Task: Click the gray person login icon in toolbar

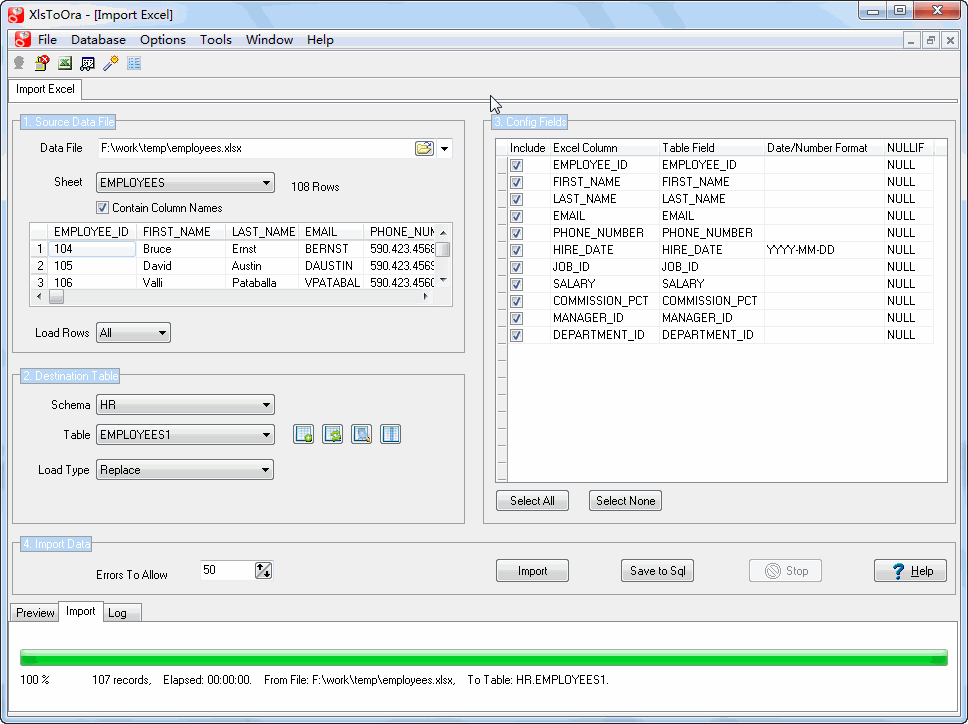Action: [19, 63]
